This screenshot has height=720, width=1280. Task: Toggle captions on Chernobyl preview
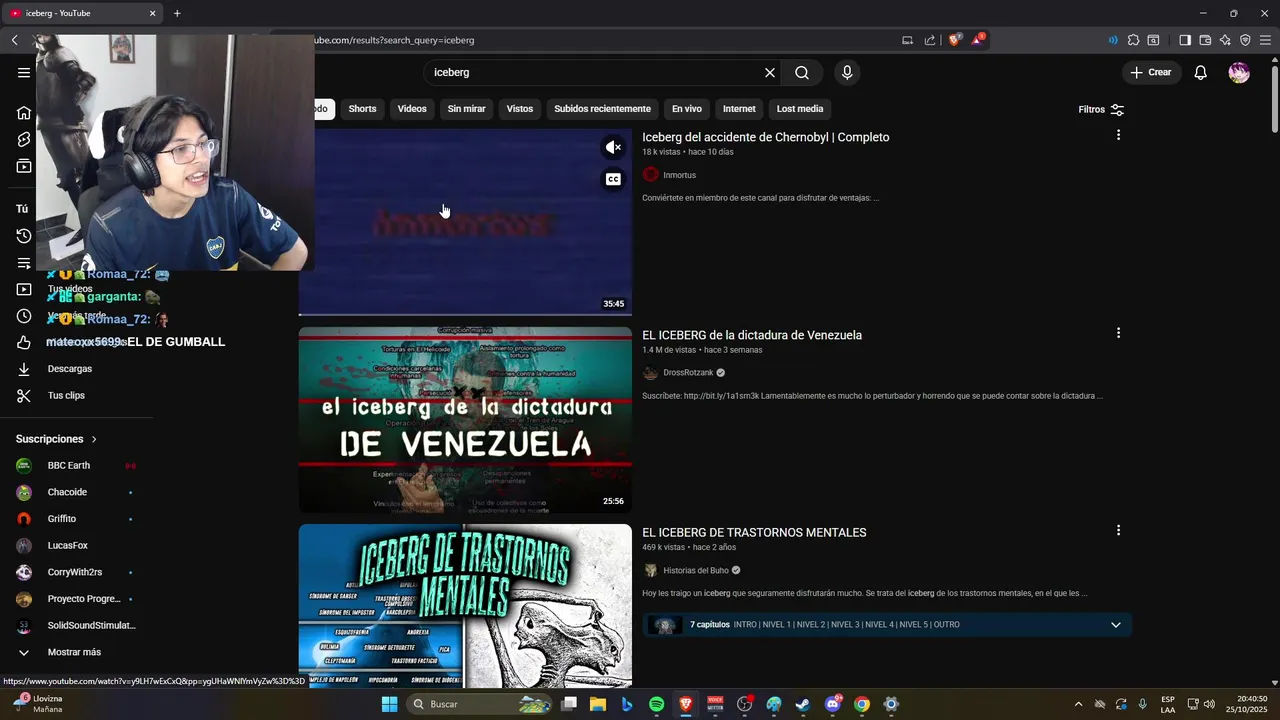pyautogui.click(x=613, y=179)
